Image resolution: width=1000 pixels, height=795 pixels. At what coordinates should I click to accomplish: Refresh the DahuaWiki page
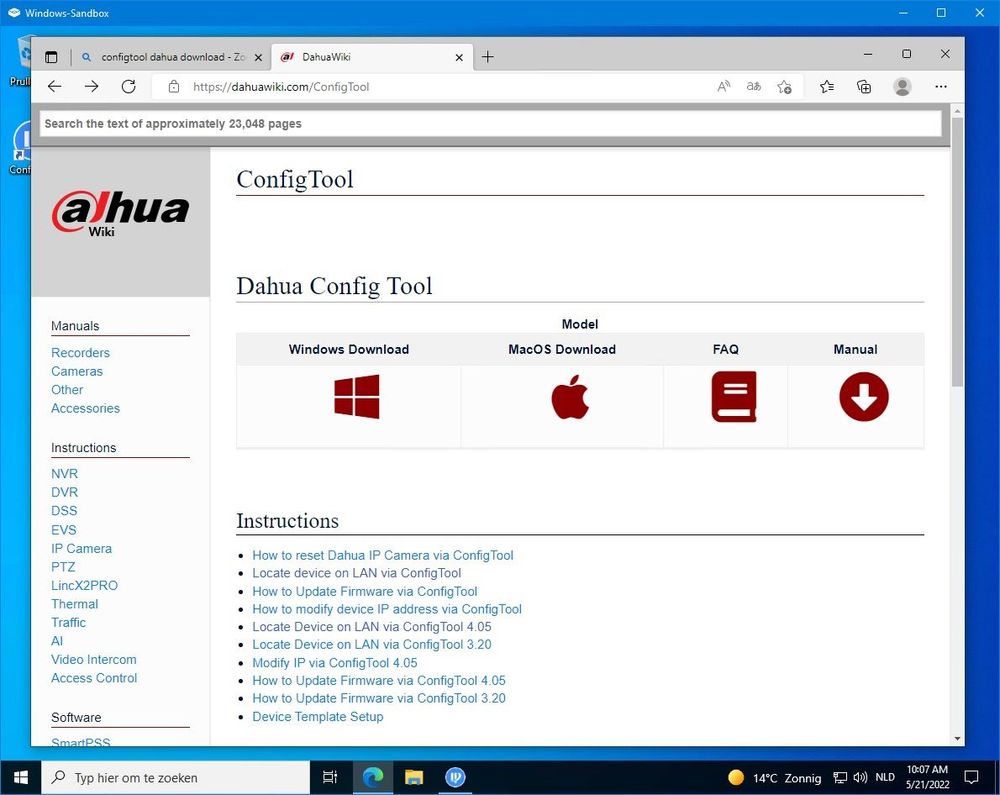pyautogui.click(x=129, y=87)
